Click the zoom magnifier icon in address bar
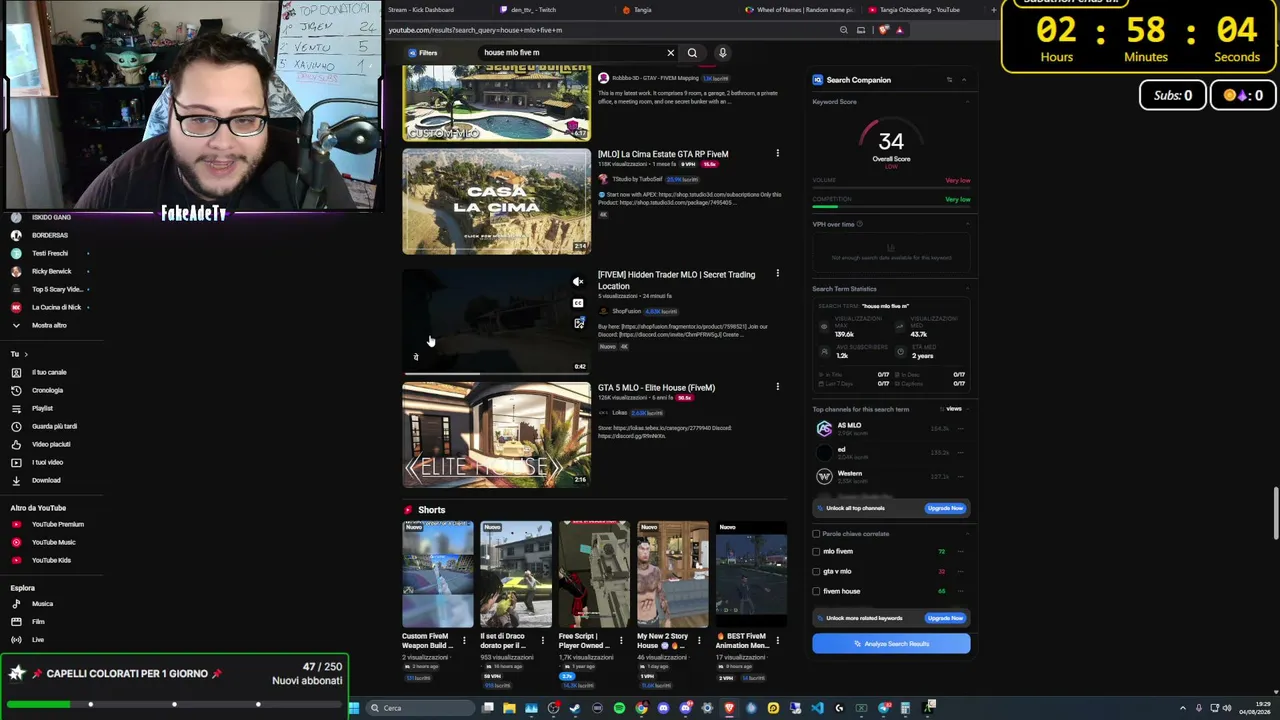The width and height of the screenshot is (1280, 720). pyautogui.click(x=844, y=30)
